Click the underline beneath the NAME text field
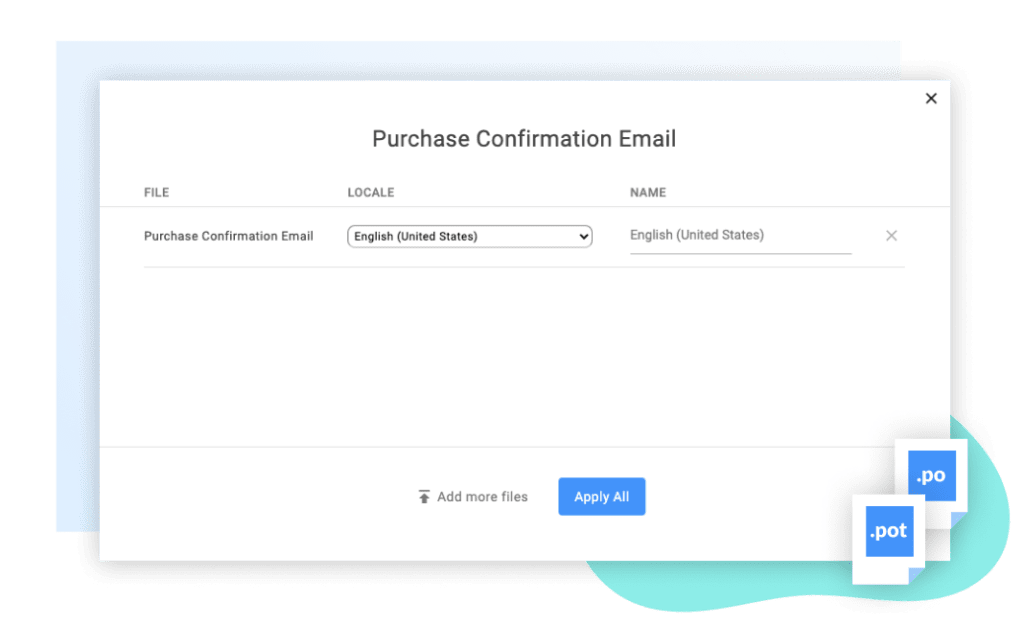This screenshot has height=625, width=1024. point(740,253)
